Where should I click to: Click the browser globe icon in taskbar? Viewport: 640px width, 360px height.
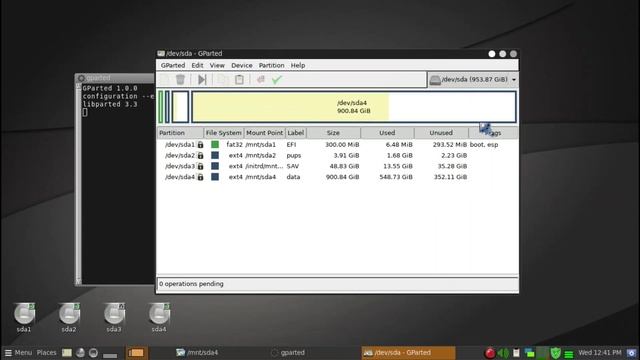(x=80, y=353)
